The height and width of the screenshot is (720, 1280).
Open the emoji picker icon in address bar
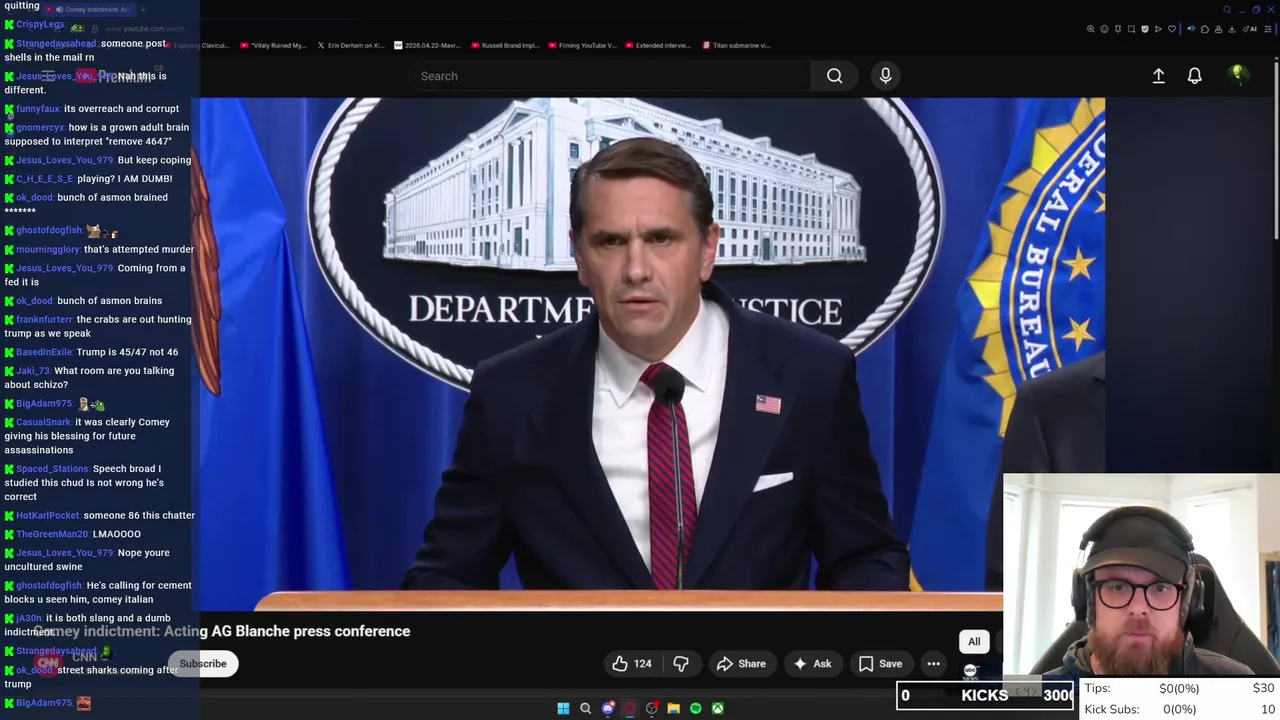point(1104,29)
